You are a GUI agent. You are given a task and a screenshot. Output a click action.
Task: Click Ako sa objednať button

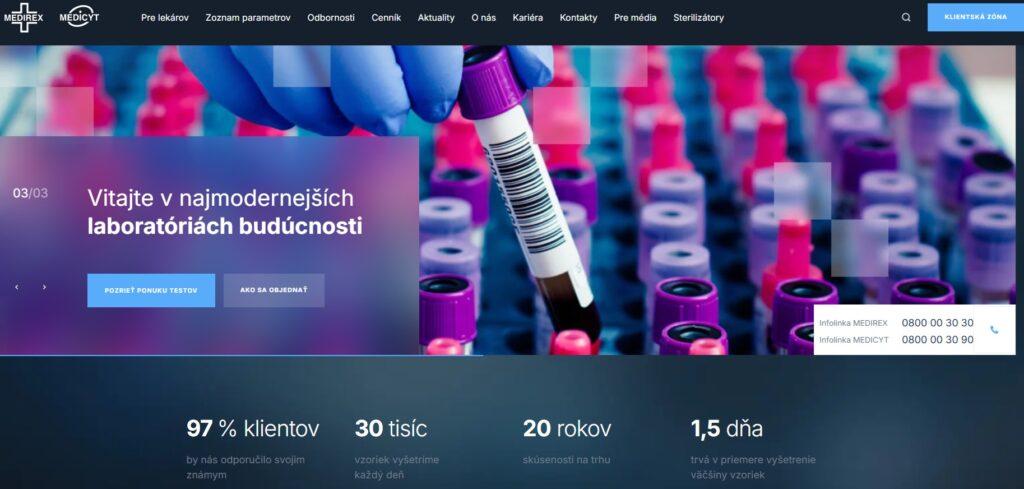coord(274,290)
